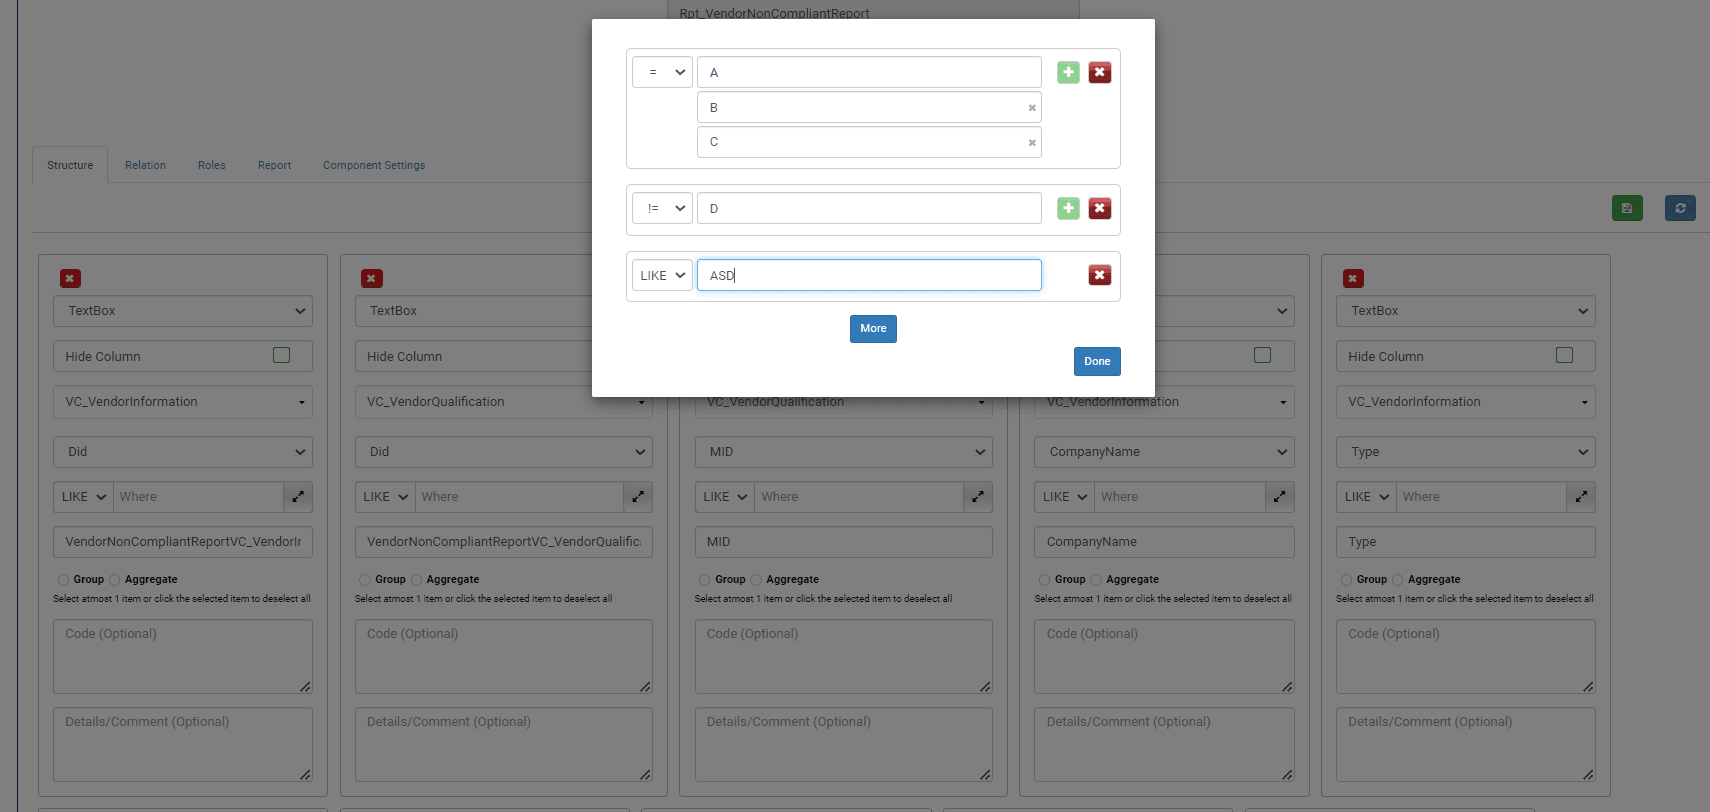Select Aggregate radio in VC_VendorQualification Did card
Image resolution: width=1710 pixels, height=812 pixels.
pos(416,580)
